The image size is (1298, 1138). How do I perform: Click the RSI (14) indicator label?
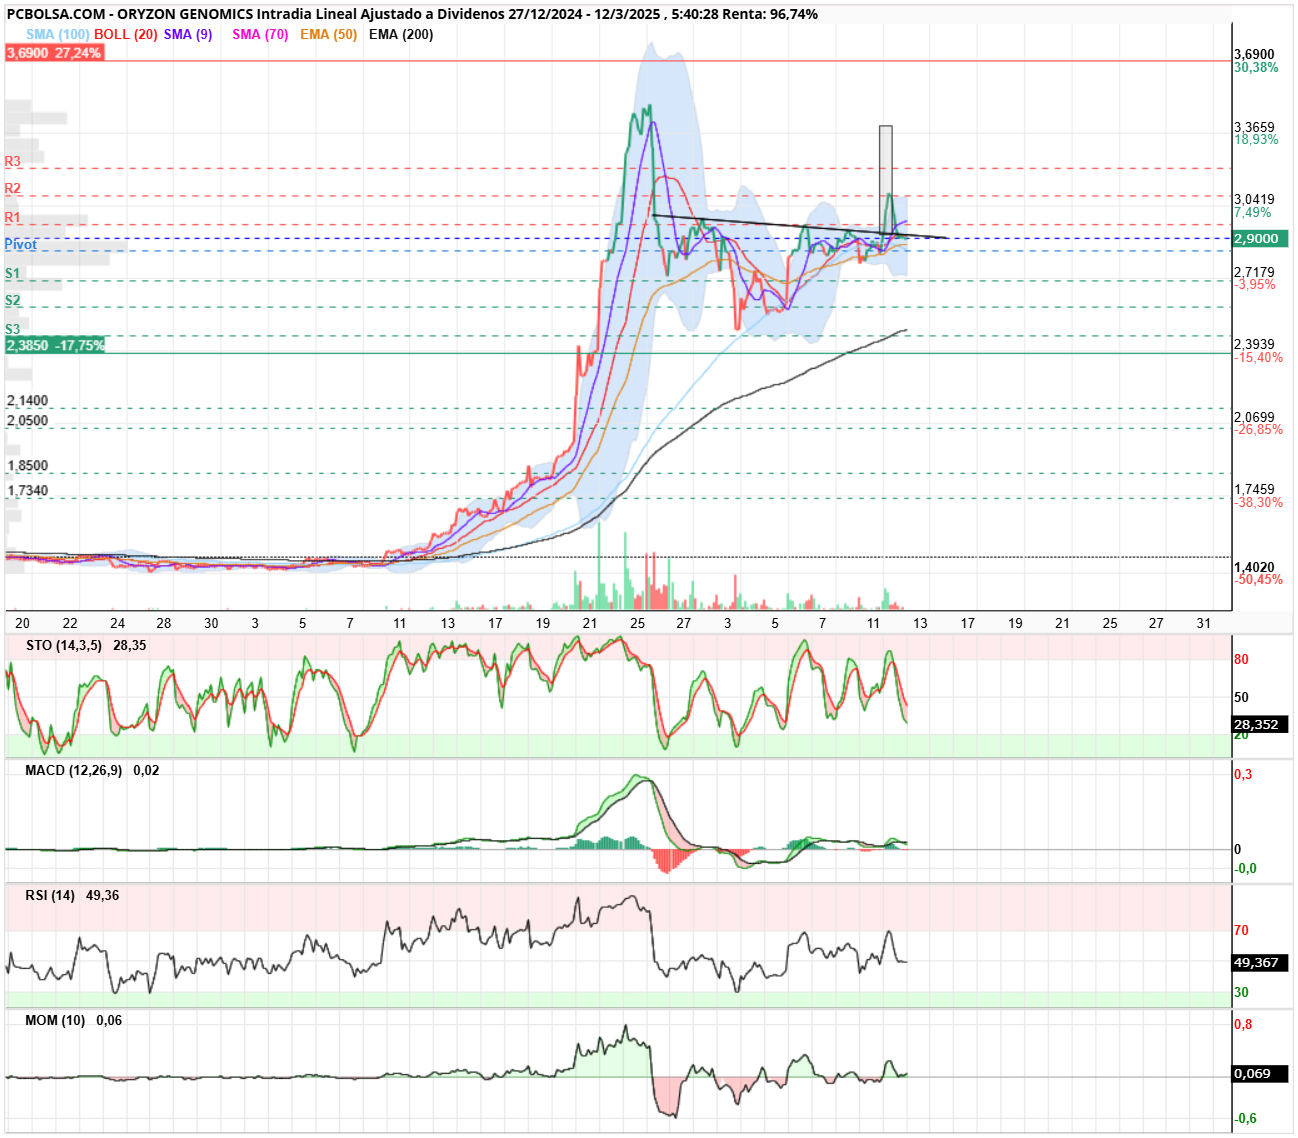(50, 895)
